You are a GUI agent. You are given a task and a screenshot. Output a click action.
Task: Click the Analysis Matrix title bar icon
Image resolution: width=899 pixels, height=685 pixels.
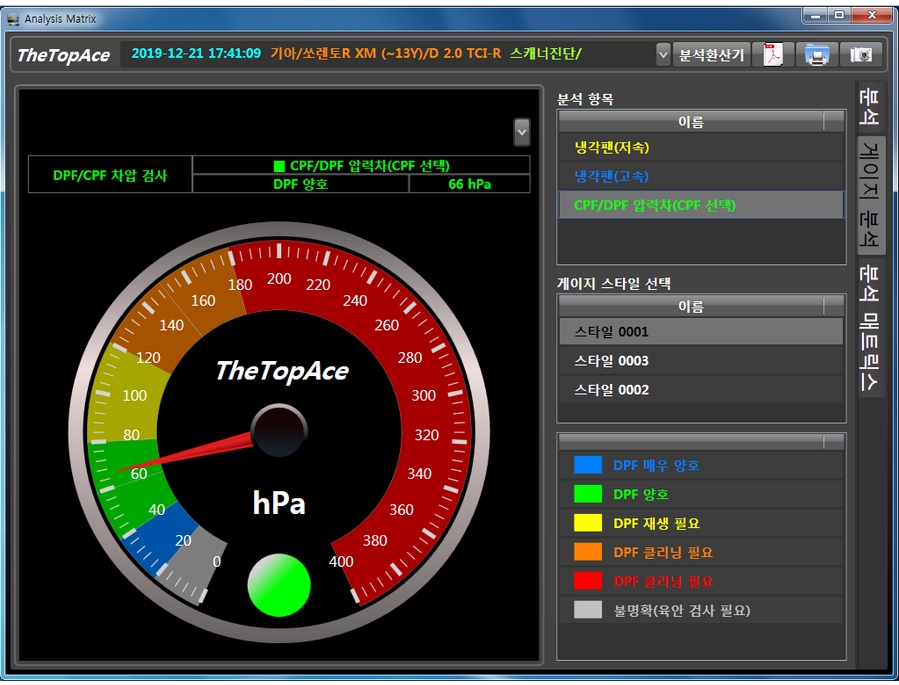pyautogui.click(x=13, y=17)
